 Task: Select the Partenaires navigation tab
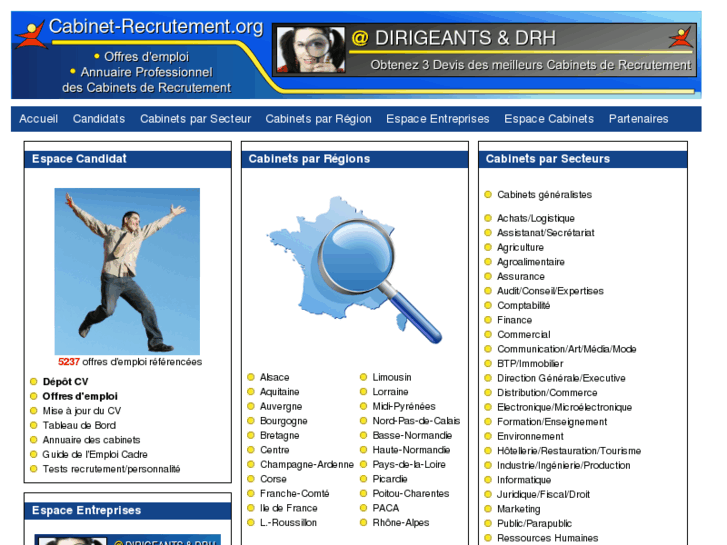[638, 119]
